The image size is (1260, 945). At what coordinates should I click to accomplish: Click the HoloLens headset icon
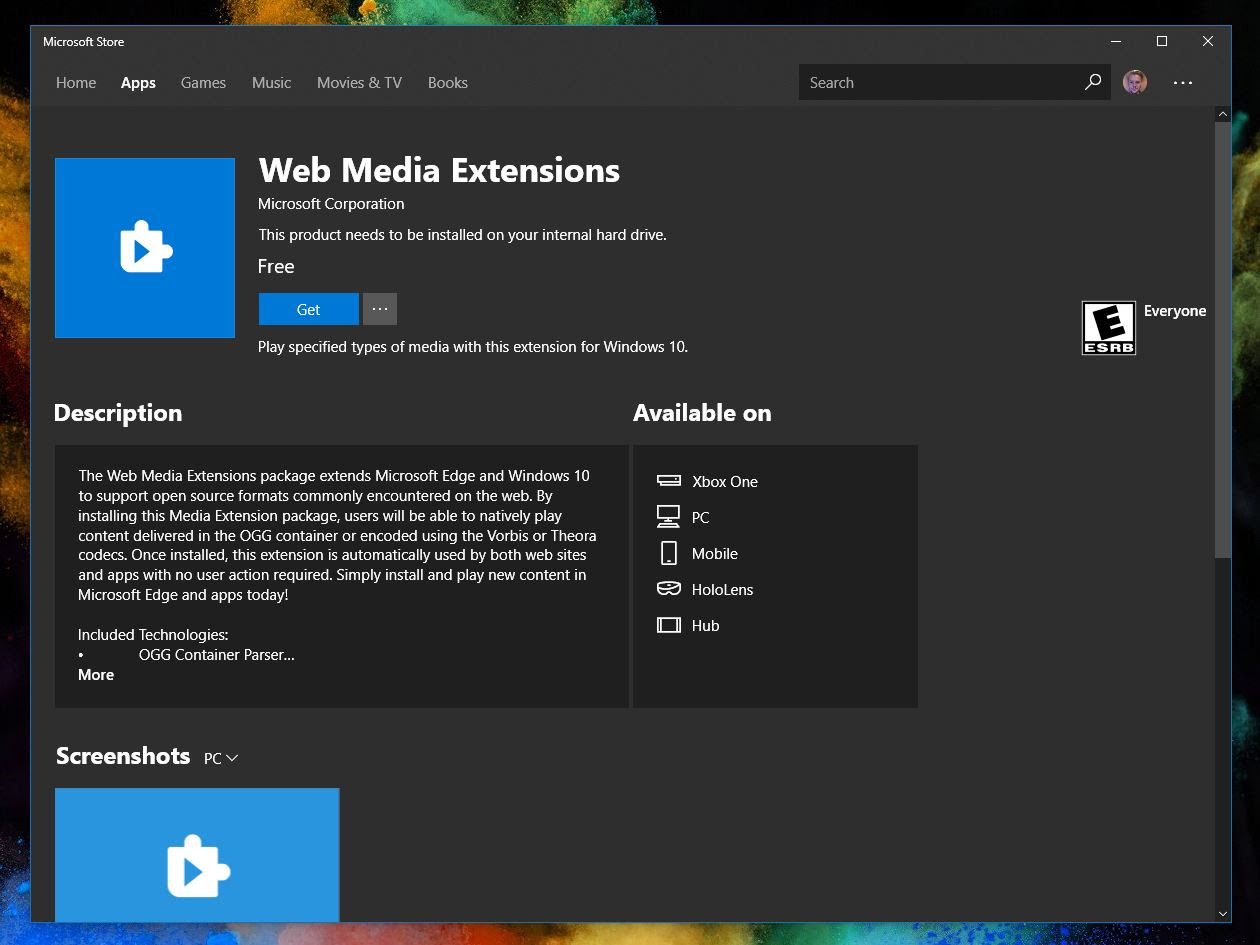pos(668,589)
